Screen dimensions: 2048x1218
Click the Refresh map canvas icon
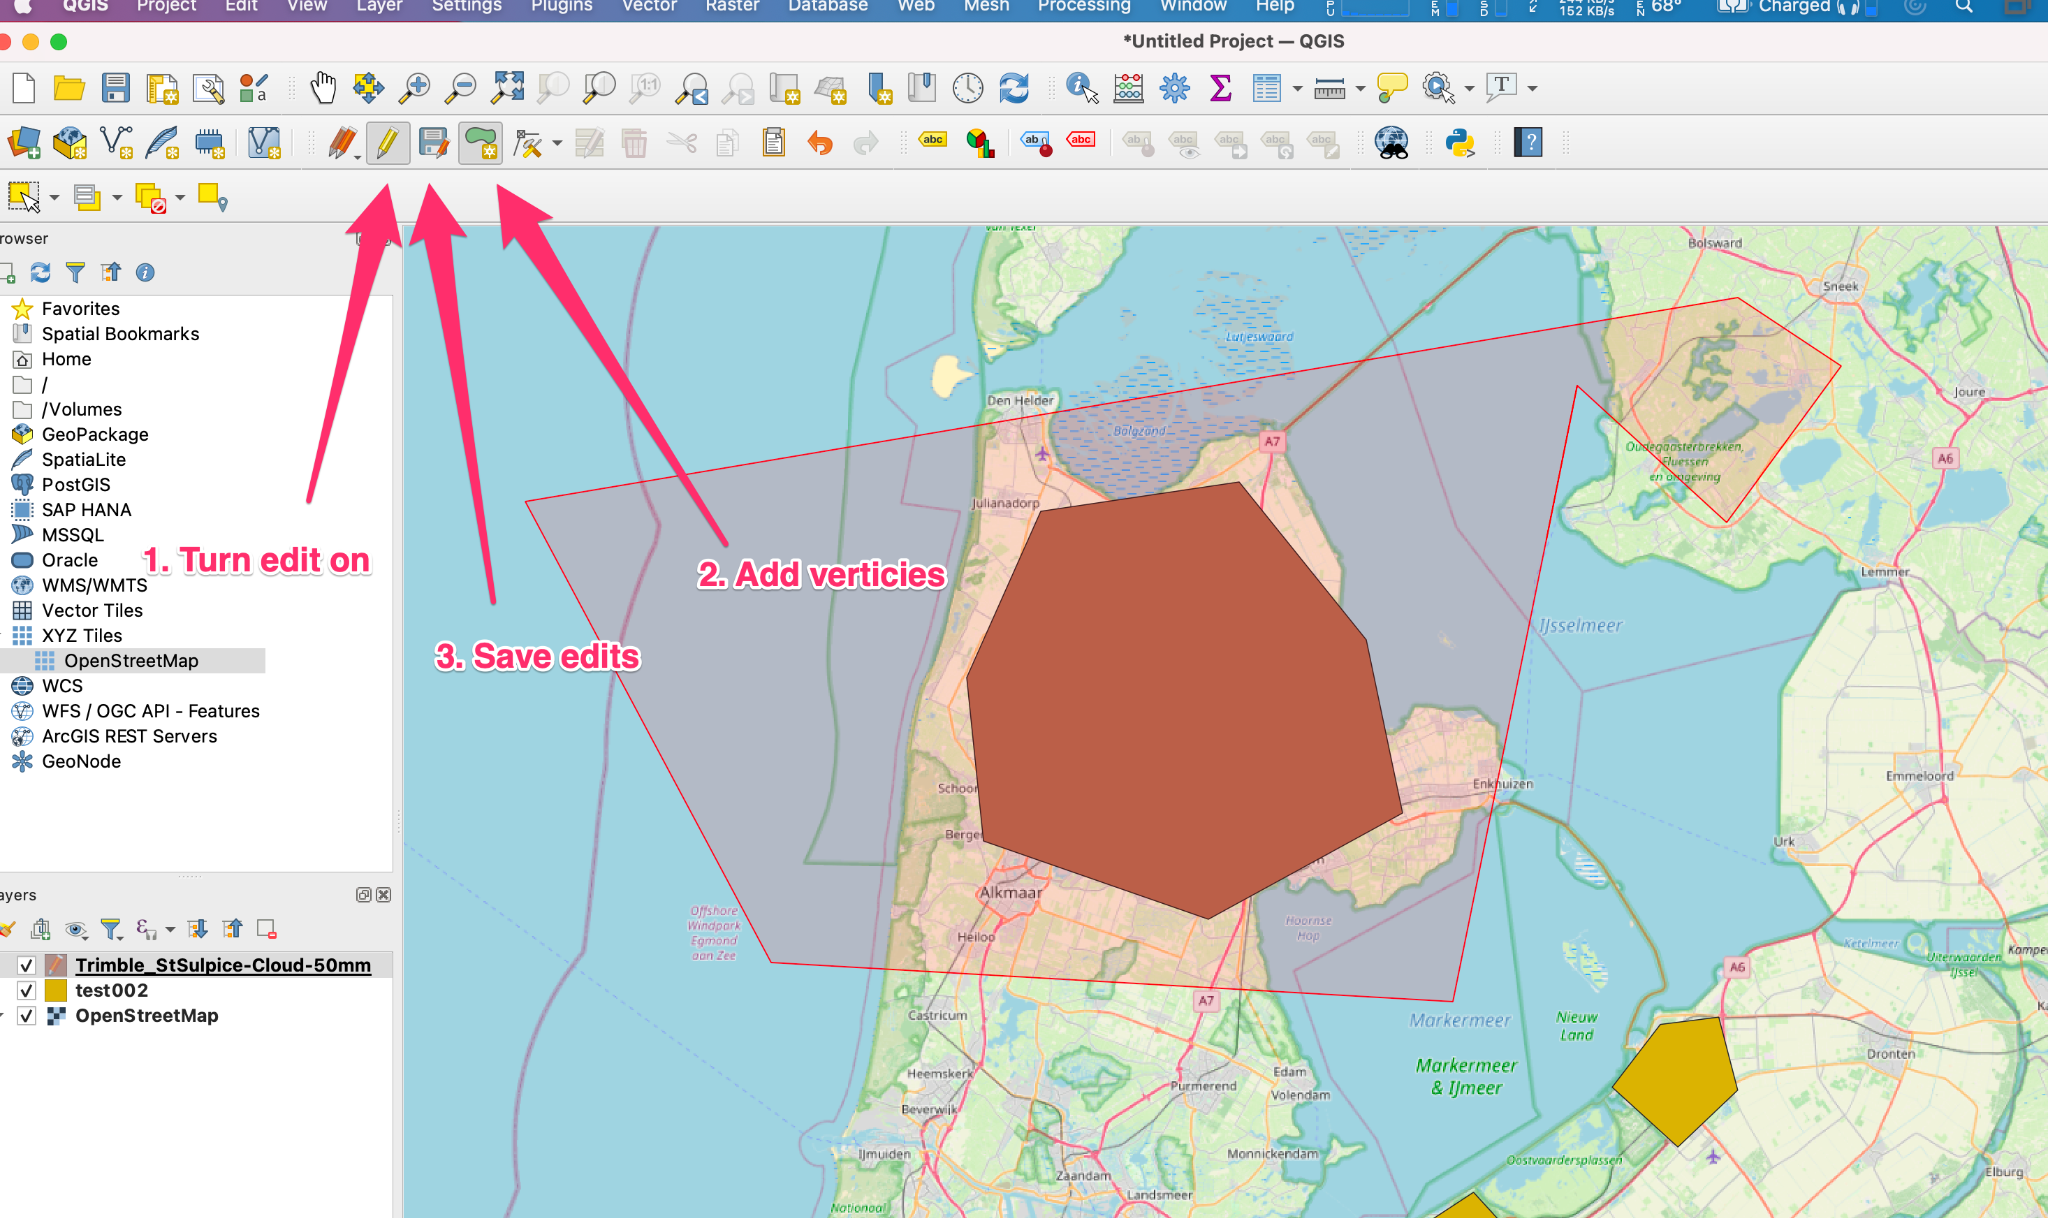click(1014, 88)
